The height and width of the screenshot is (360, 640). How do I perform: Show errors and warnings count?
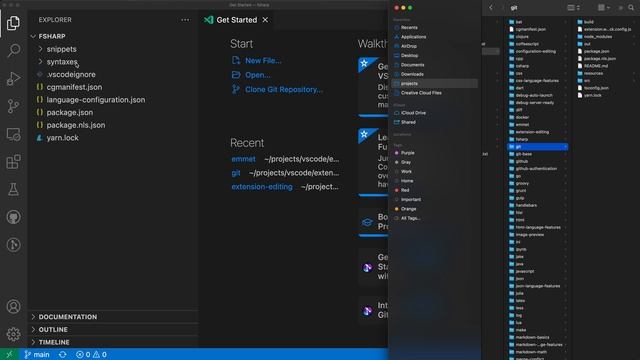coord(91,354)
